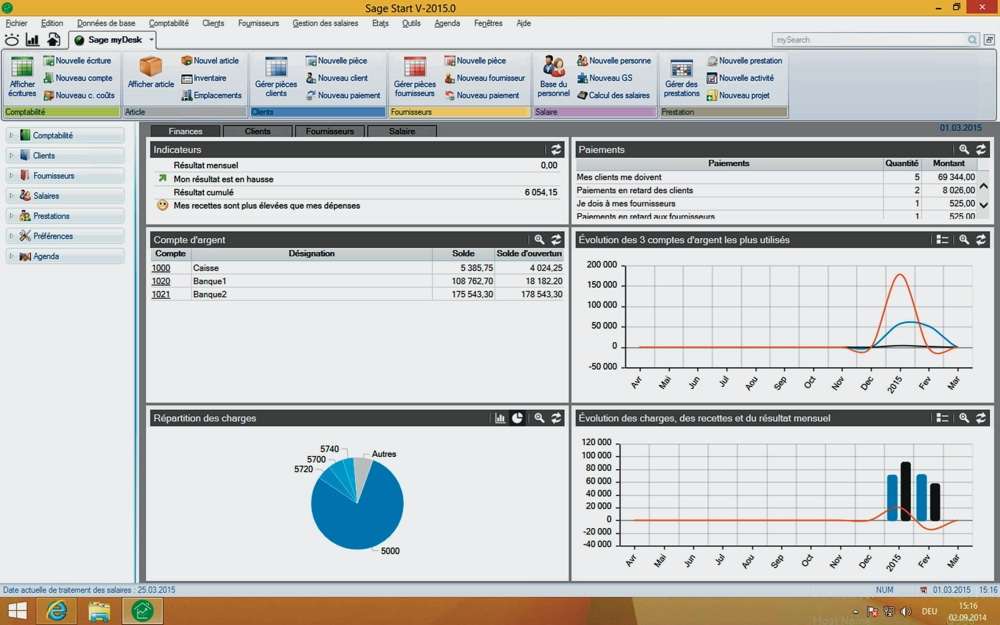
Task: Open Afficher article in the Article group
Action: (150, 72)
